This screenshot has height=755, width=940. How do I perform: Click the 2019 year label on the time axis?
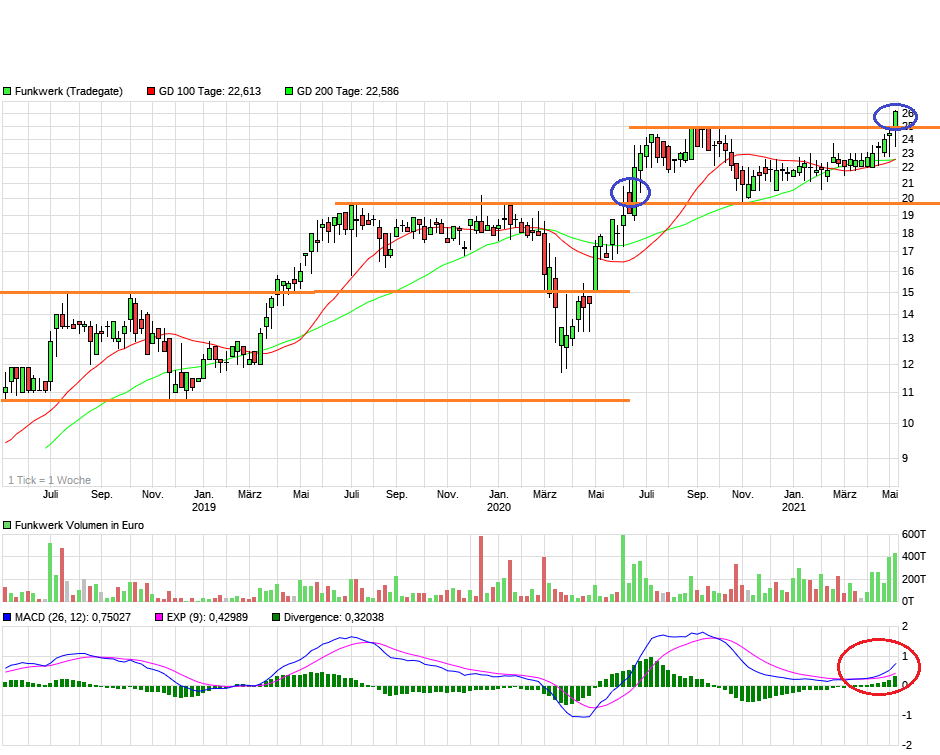point(203,507)
